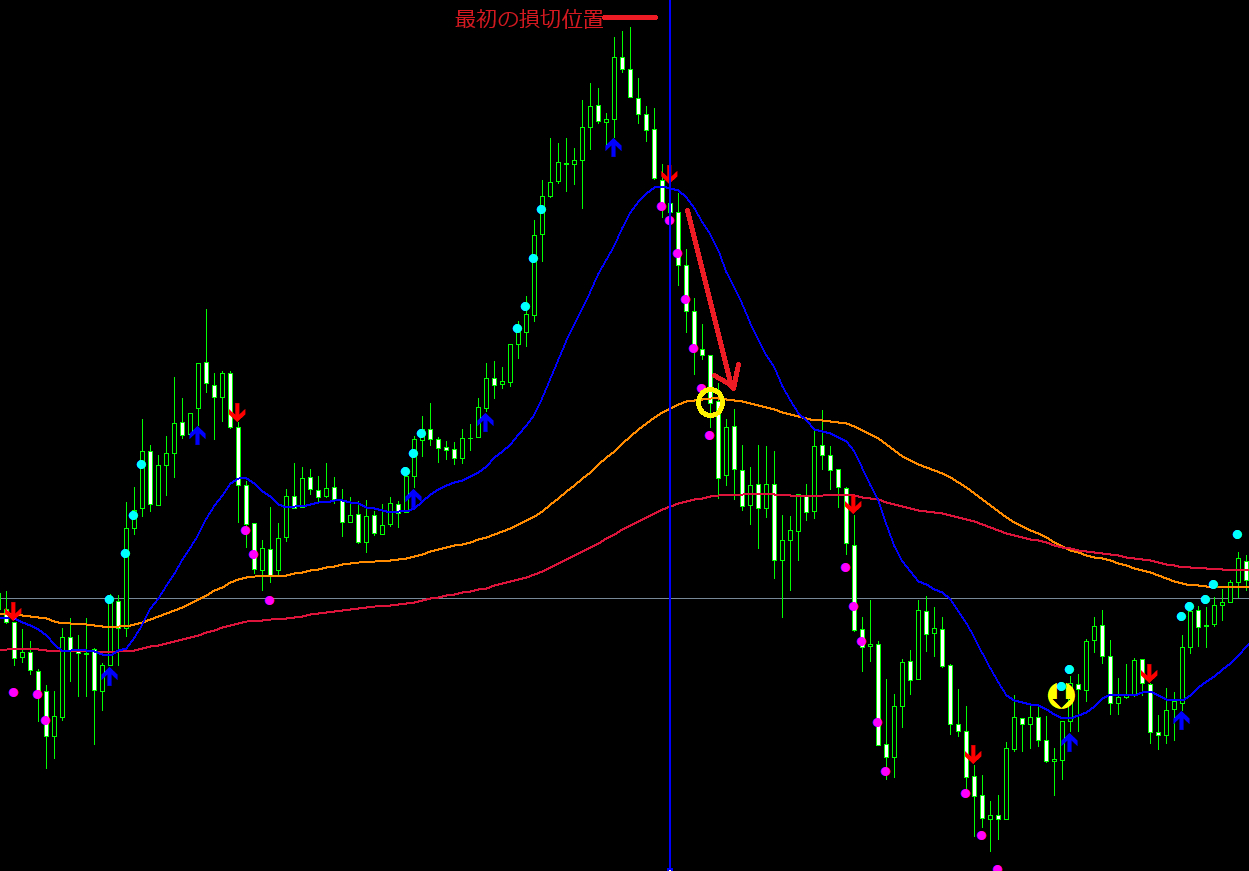Select the red sell arrow on blue vertical line
The width and height of the screenshot is (1249, 871).
point(669,177)
